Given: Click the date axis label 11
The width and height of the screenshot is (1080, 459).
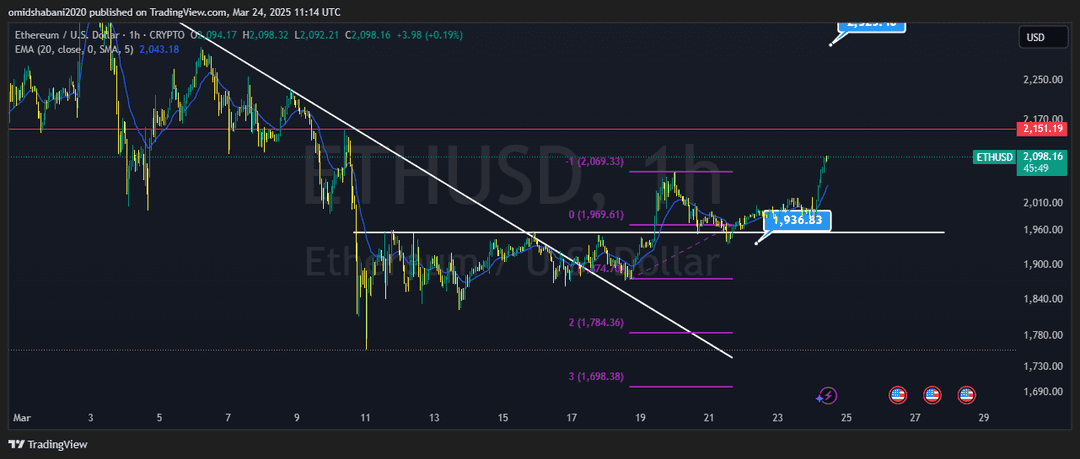Looking at the screenshot, I should pyautogui.click(x=366, y=418).
